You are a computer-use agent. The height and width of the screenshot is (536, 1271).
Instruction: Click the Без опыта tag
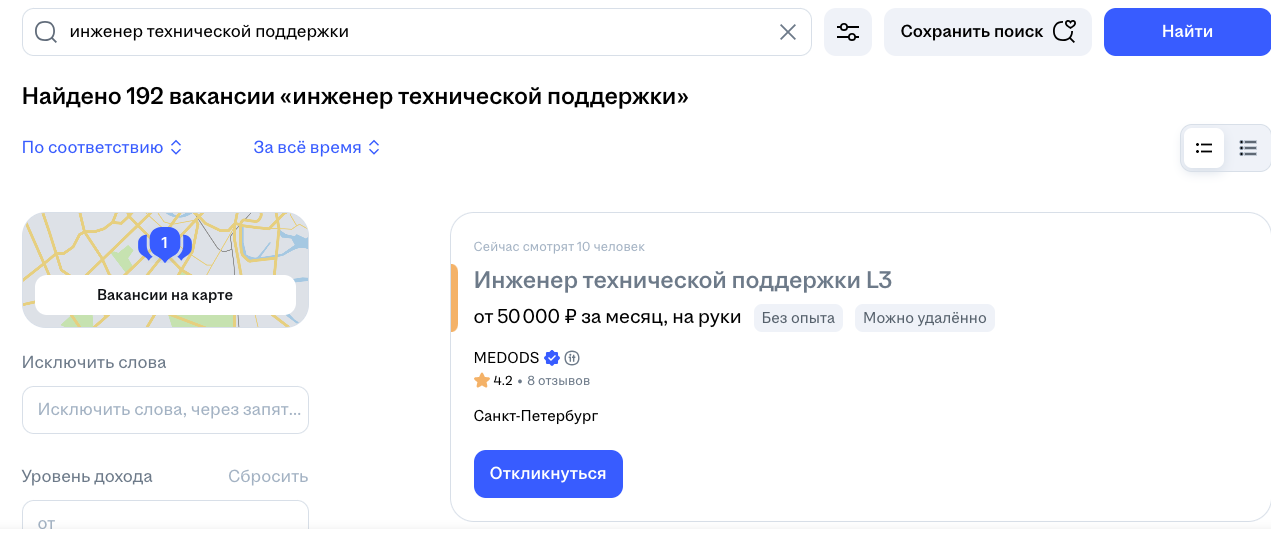click(798, 318)
